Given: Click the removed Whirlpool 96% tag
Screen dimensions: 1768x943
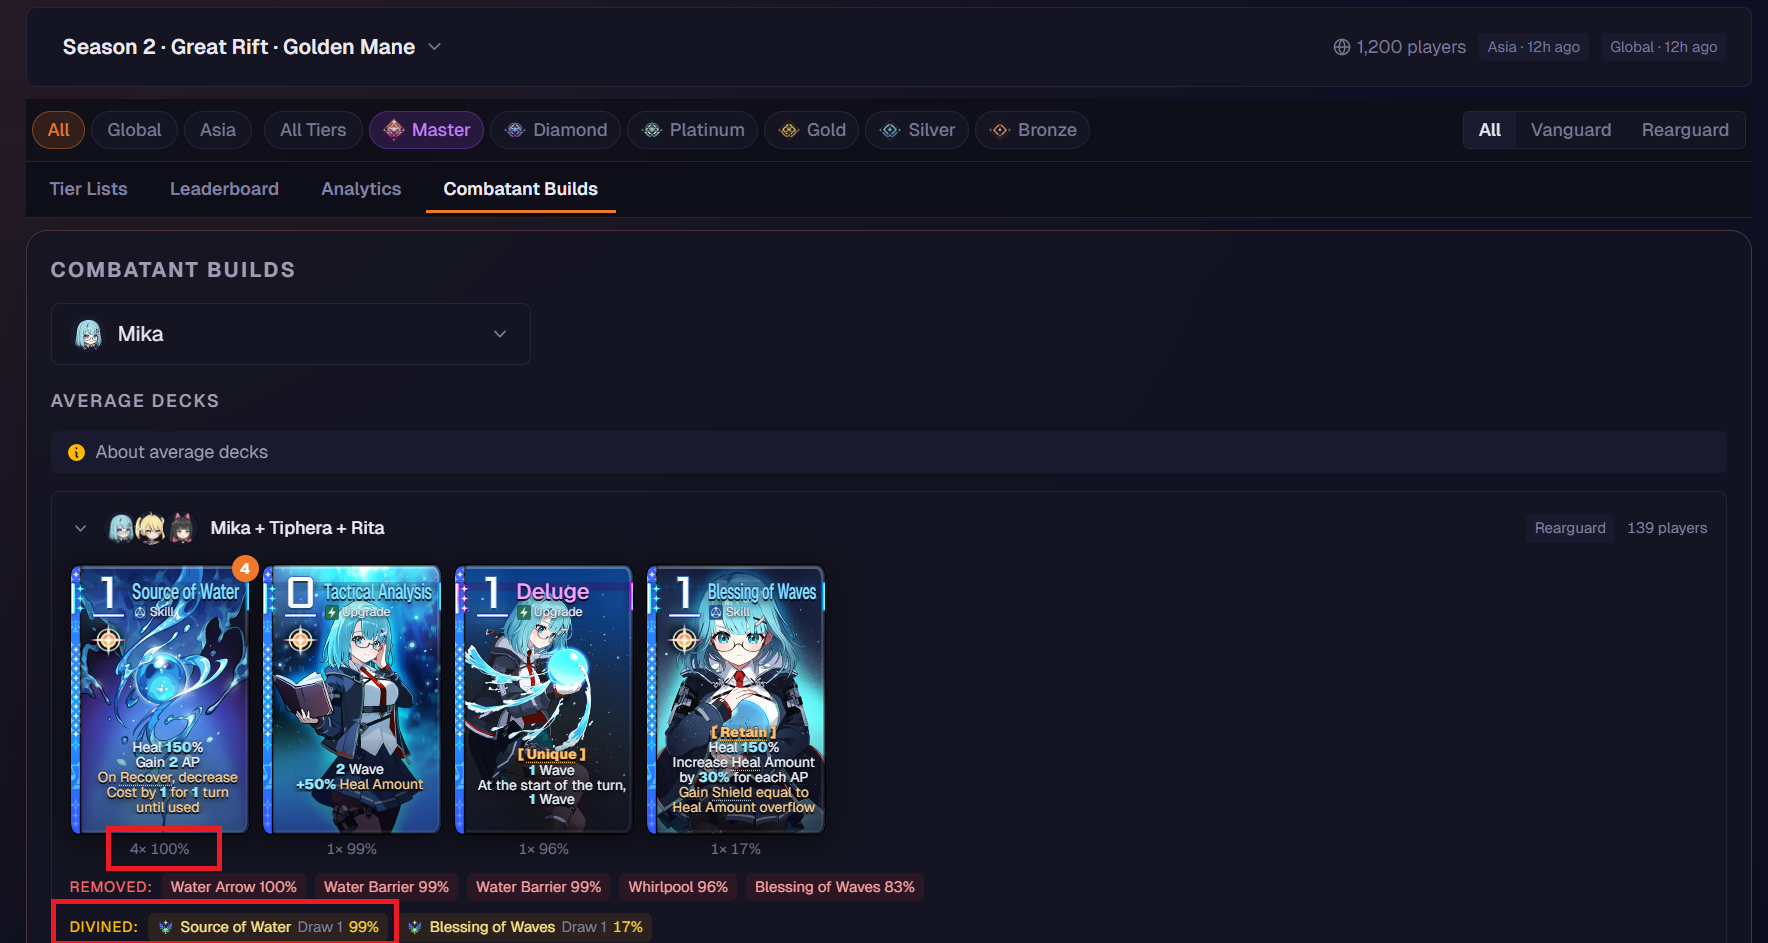Looking at the screenshot, I should 678,887.
